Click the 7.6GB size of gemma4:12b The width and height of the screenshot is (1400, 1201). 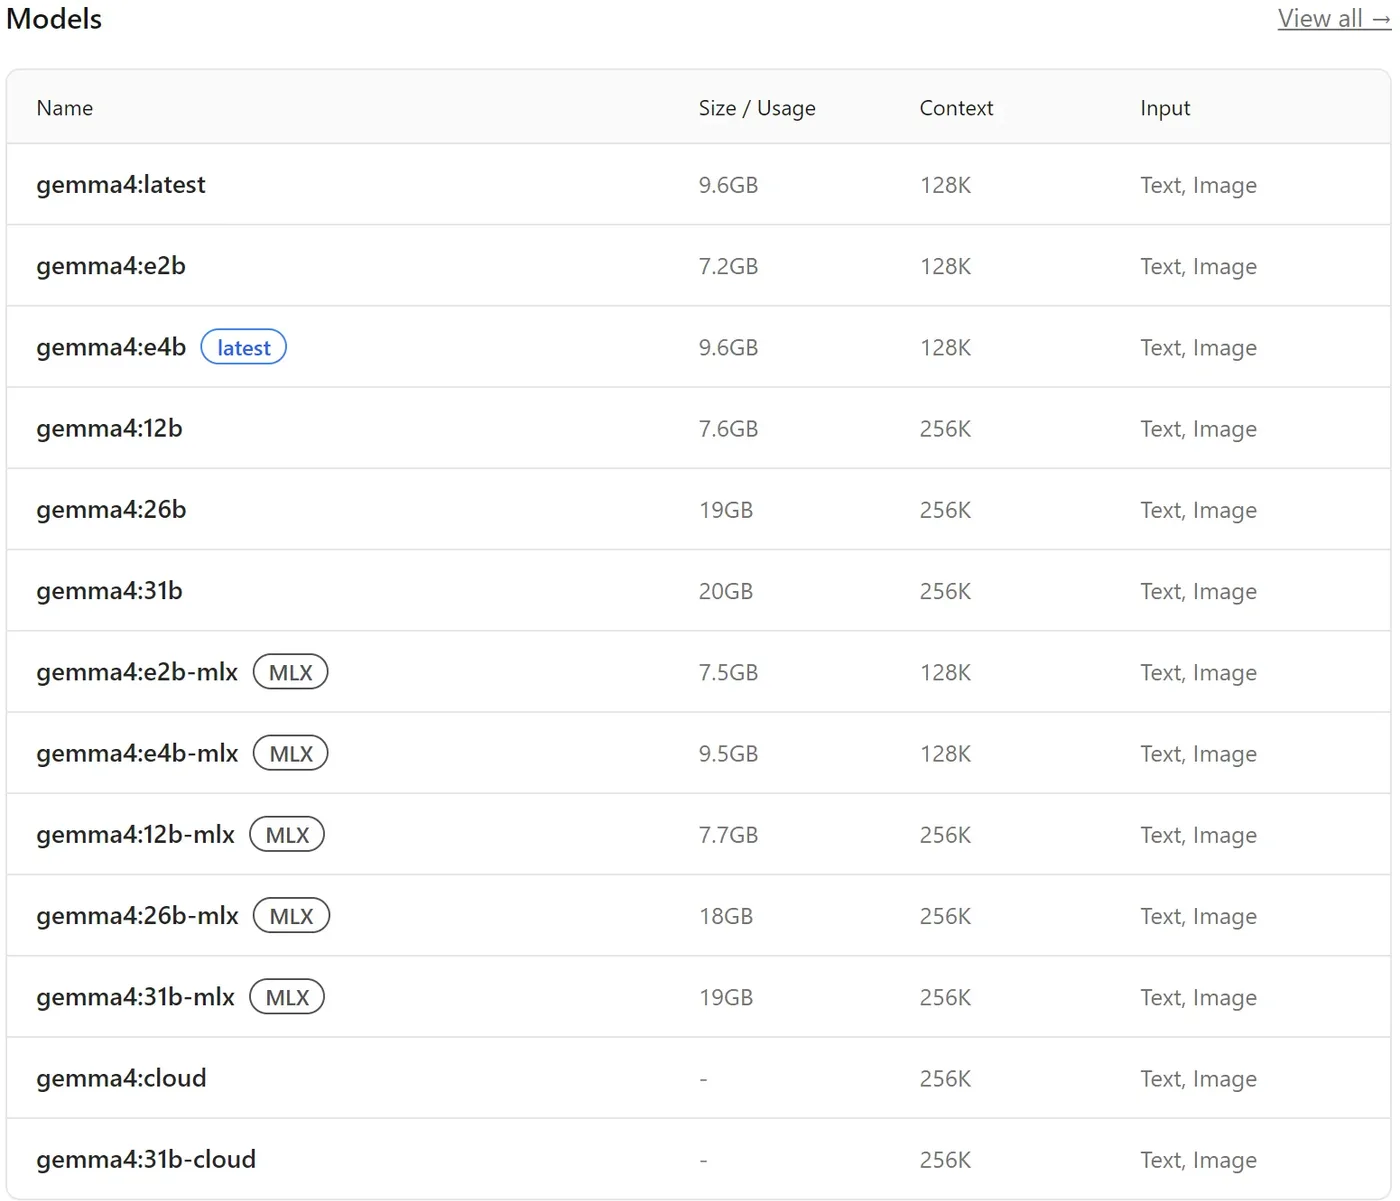(x=728, y=428)
